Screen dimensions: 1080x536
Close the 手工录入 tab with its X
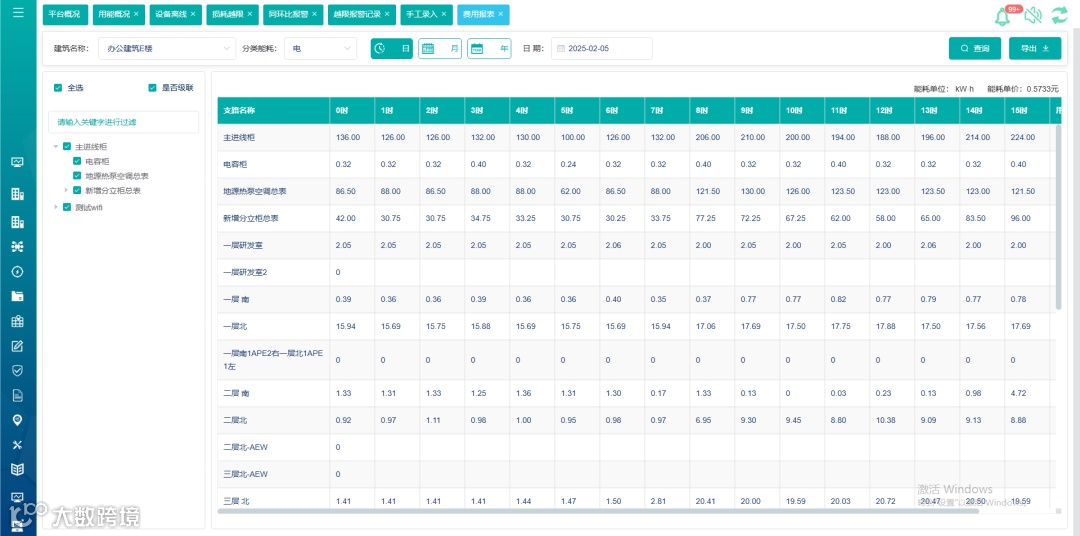[x=444, y=14]
